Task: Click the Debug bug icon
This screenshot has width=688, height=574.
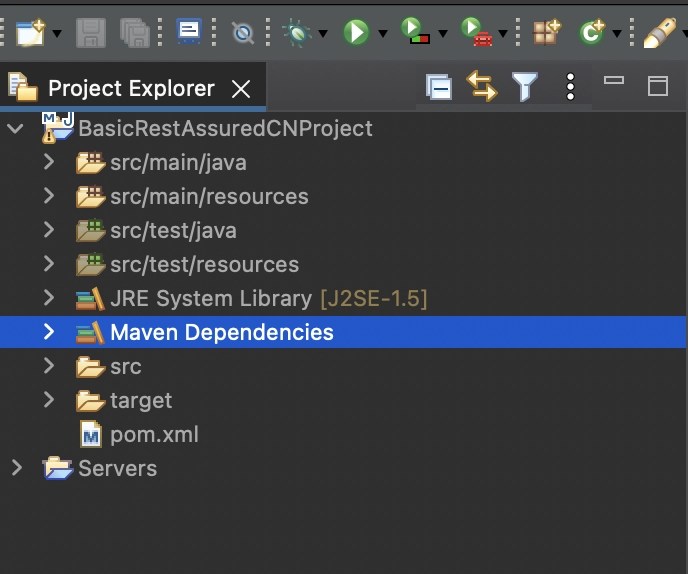Action: point(297,32)
